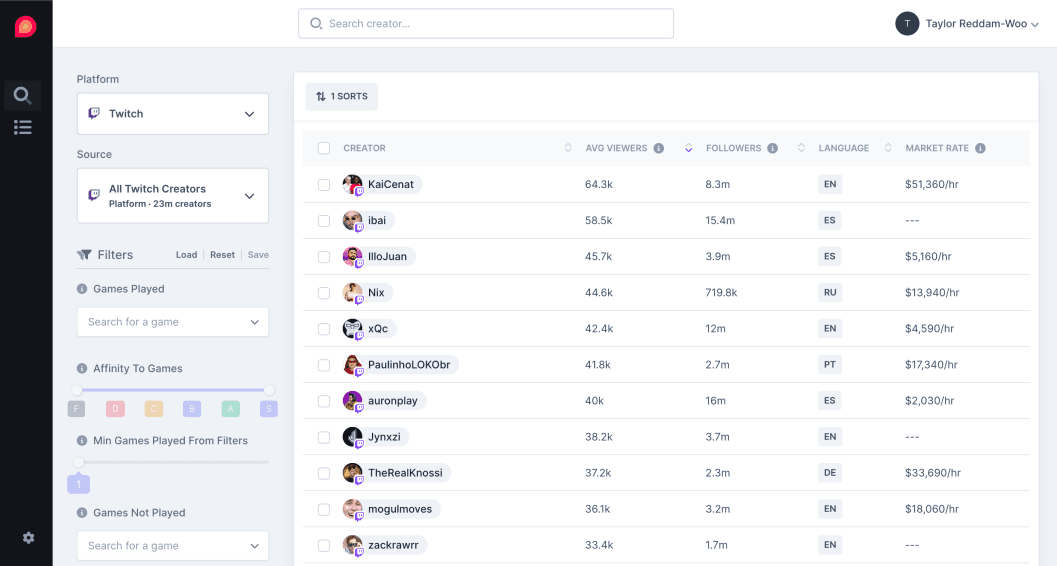
Task: Click the 1 SORTS button
Action: pyautogui.click(x=342, y=96)
